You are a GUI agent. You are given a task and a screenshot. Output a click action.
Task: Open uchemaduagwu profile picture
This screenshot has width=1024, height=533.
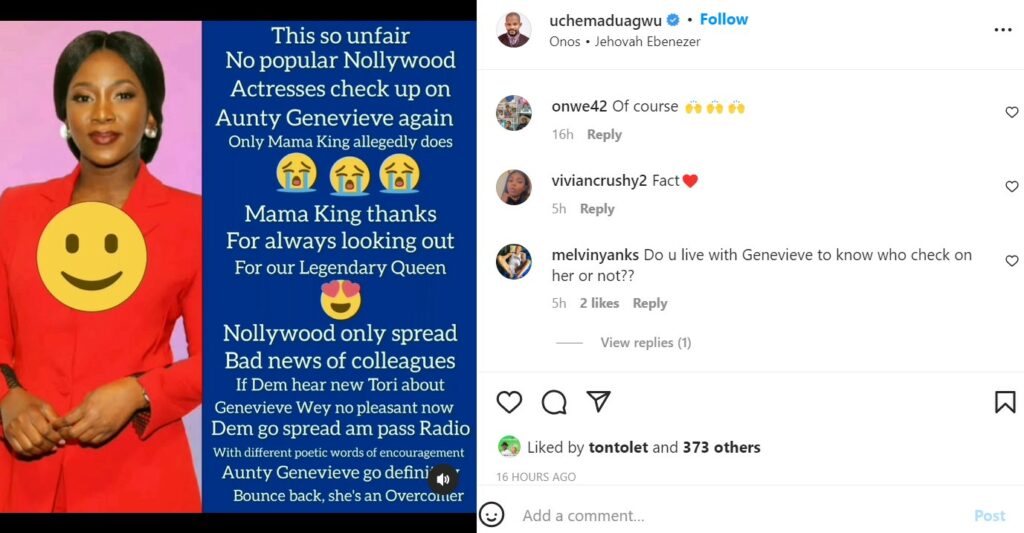(513, 30)
